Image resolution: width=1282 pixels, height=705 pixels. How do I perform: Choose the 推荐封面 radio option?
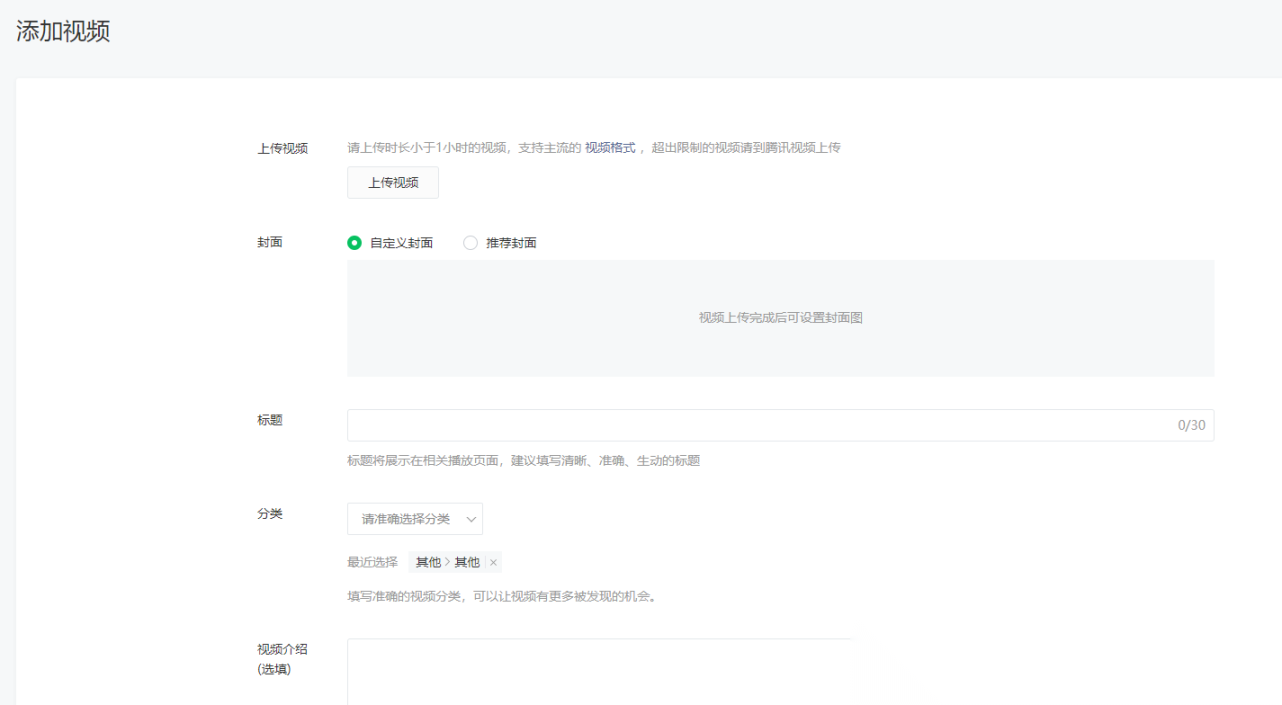tap(471, 243)
